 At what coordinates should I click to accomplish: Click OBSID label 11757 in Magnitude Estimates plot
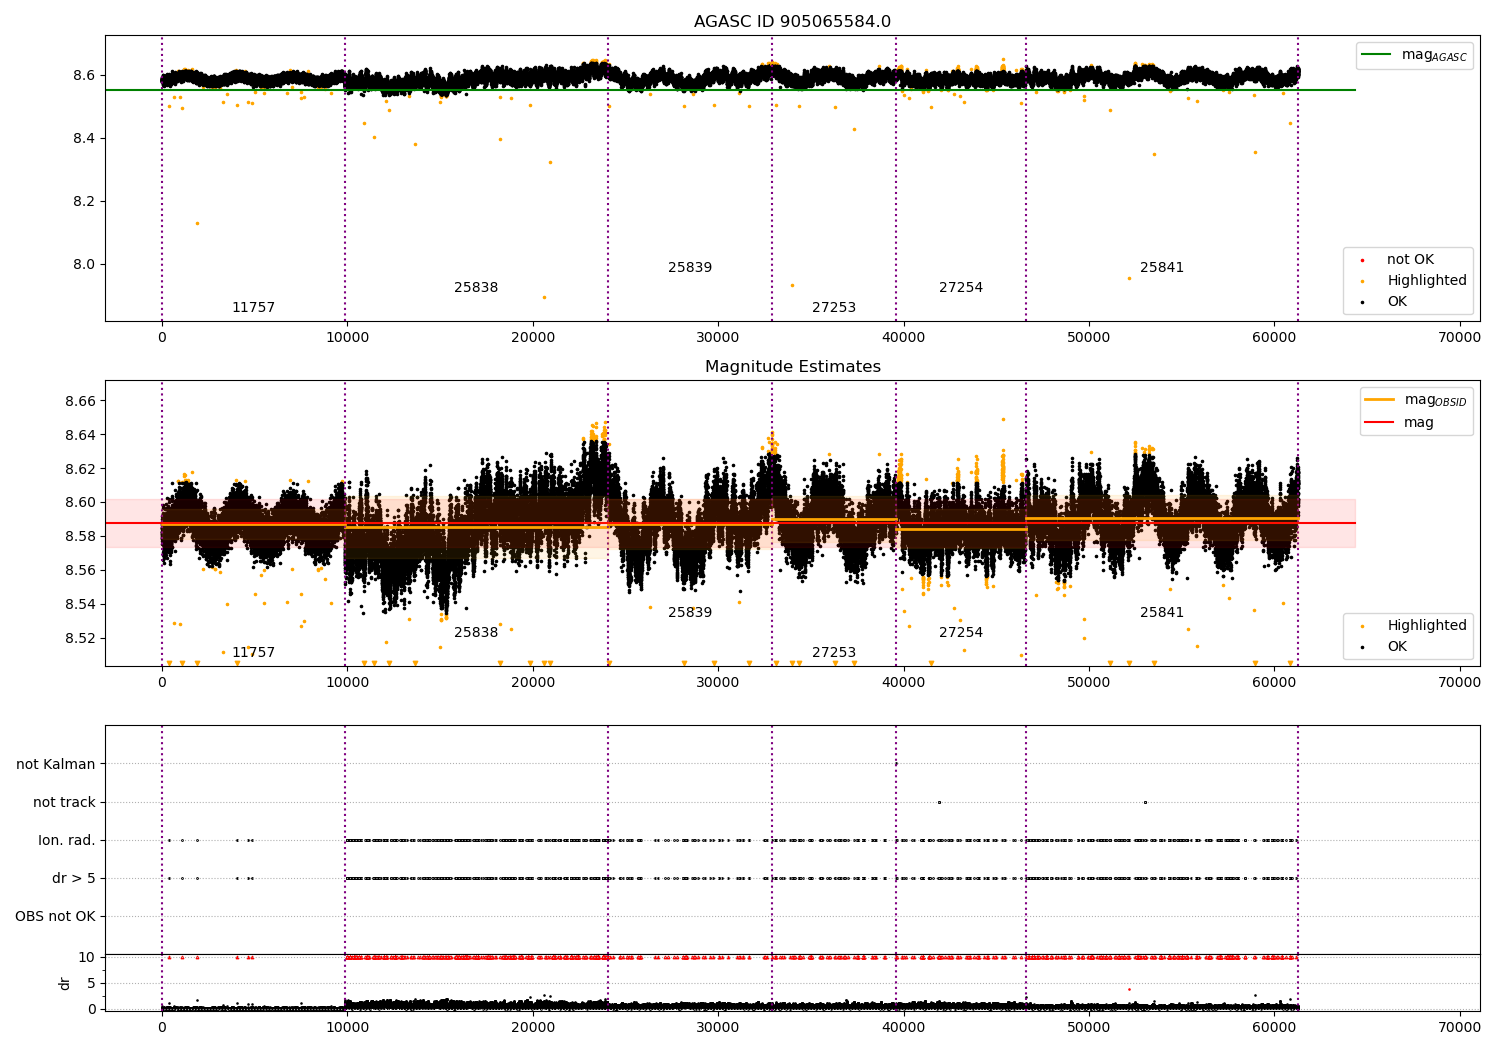[253, 653]
